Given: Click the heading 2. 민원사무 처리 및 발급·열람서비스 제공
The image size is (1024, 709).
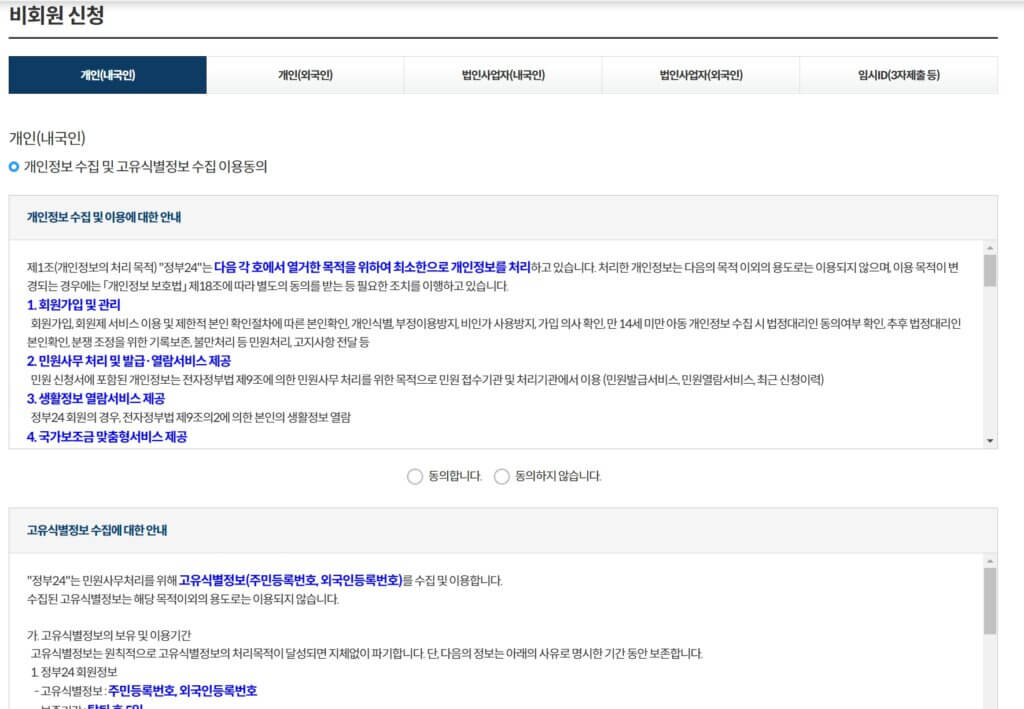Looking at the screenshot, I should tap(129, 361).
